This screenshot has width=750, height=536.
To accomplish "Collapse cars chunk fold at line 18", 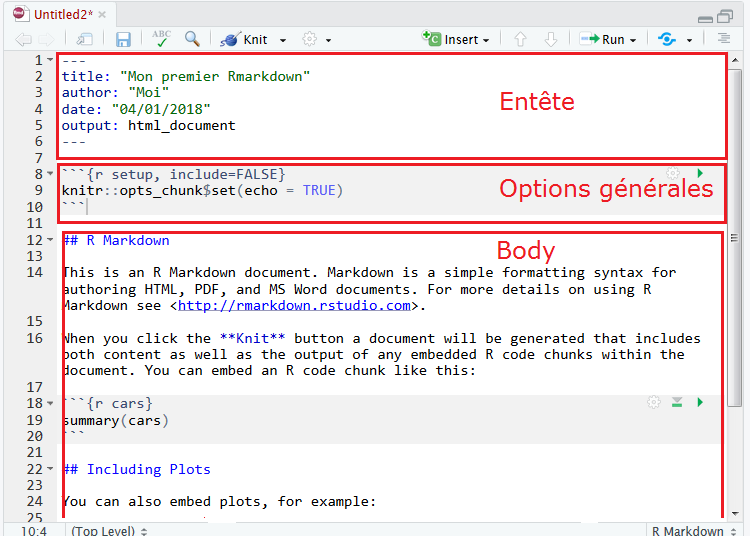I will (50, 404).
